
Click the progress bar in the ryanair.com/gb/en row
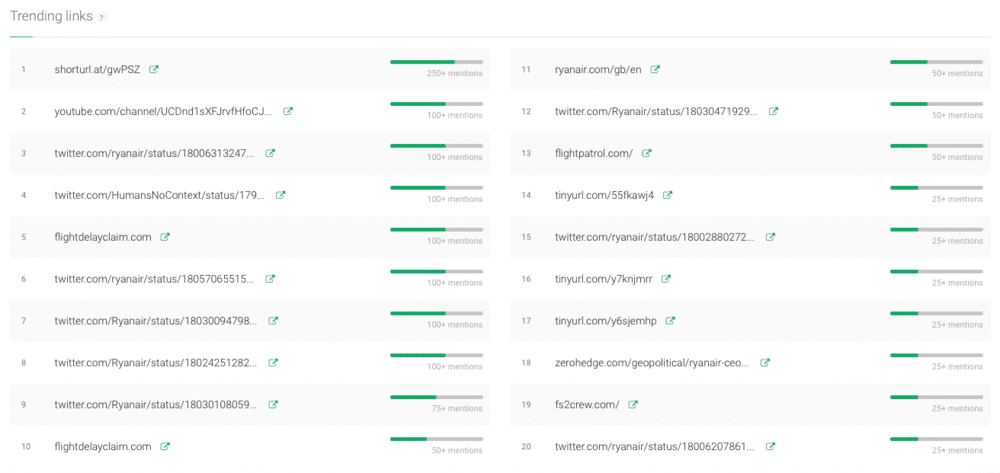click(x=936, y=62)
